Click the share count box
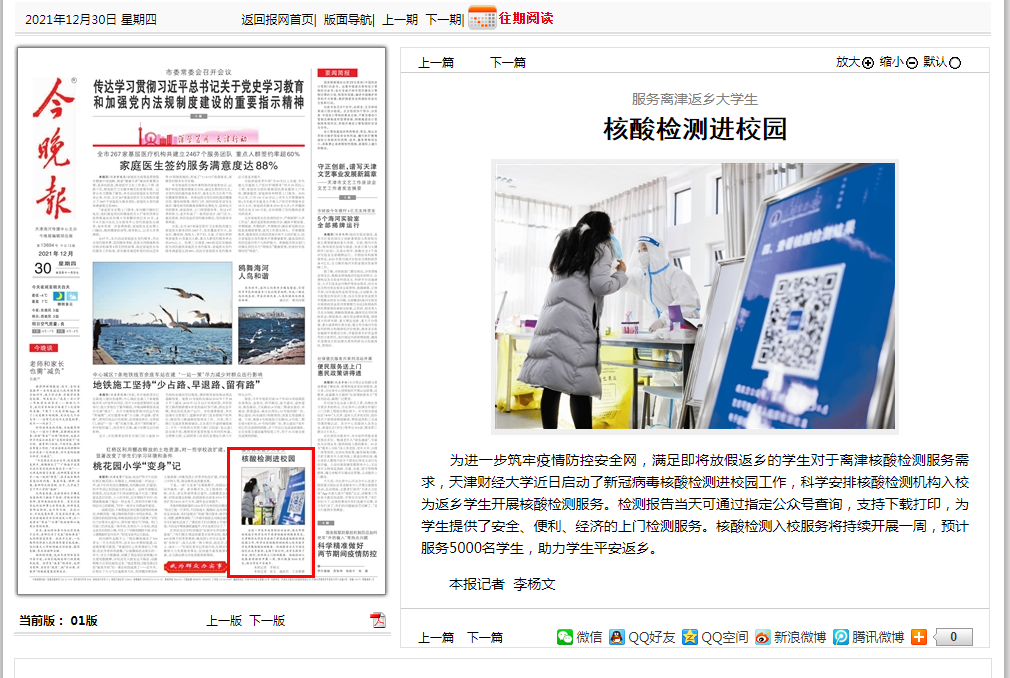 [953, 637]
